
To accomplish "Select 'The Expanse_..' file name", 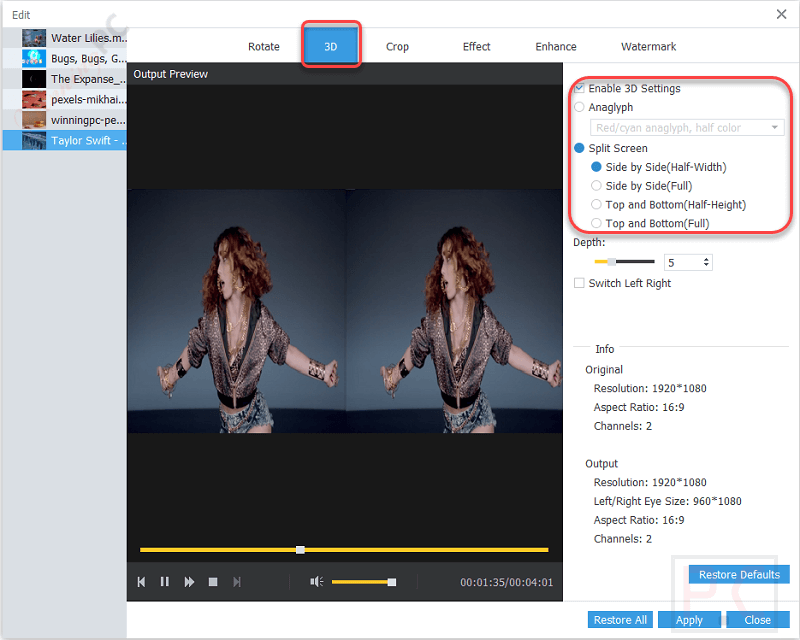I will click(88, 79).
